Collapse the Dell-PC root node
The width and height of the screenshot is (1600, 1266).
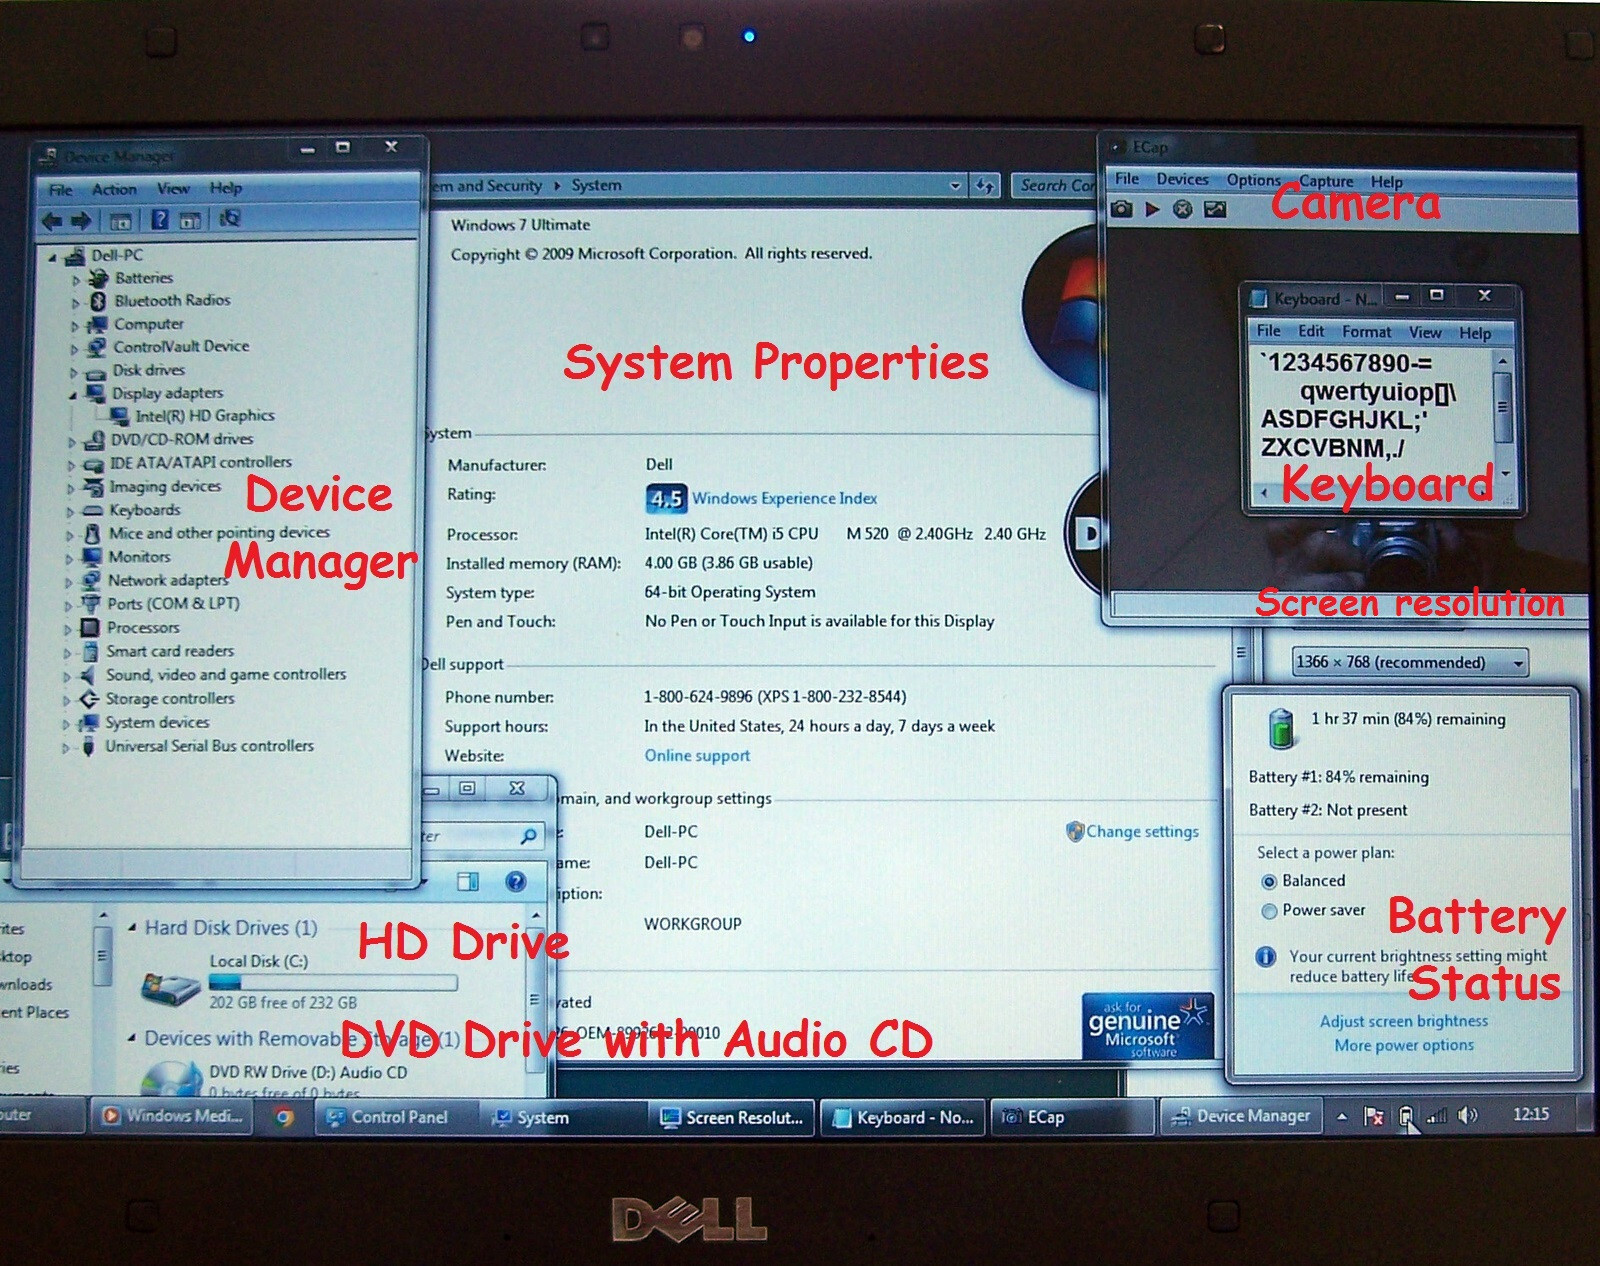pos(53,257)
